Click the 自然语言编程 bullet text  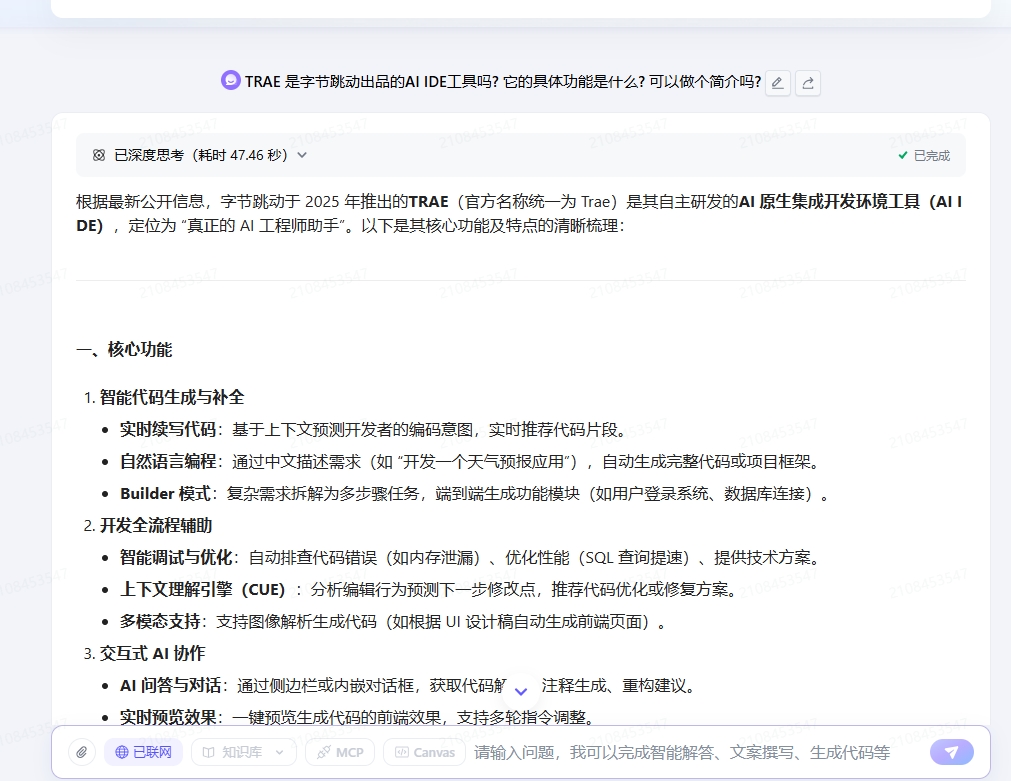[x=168, y=462]
